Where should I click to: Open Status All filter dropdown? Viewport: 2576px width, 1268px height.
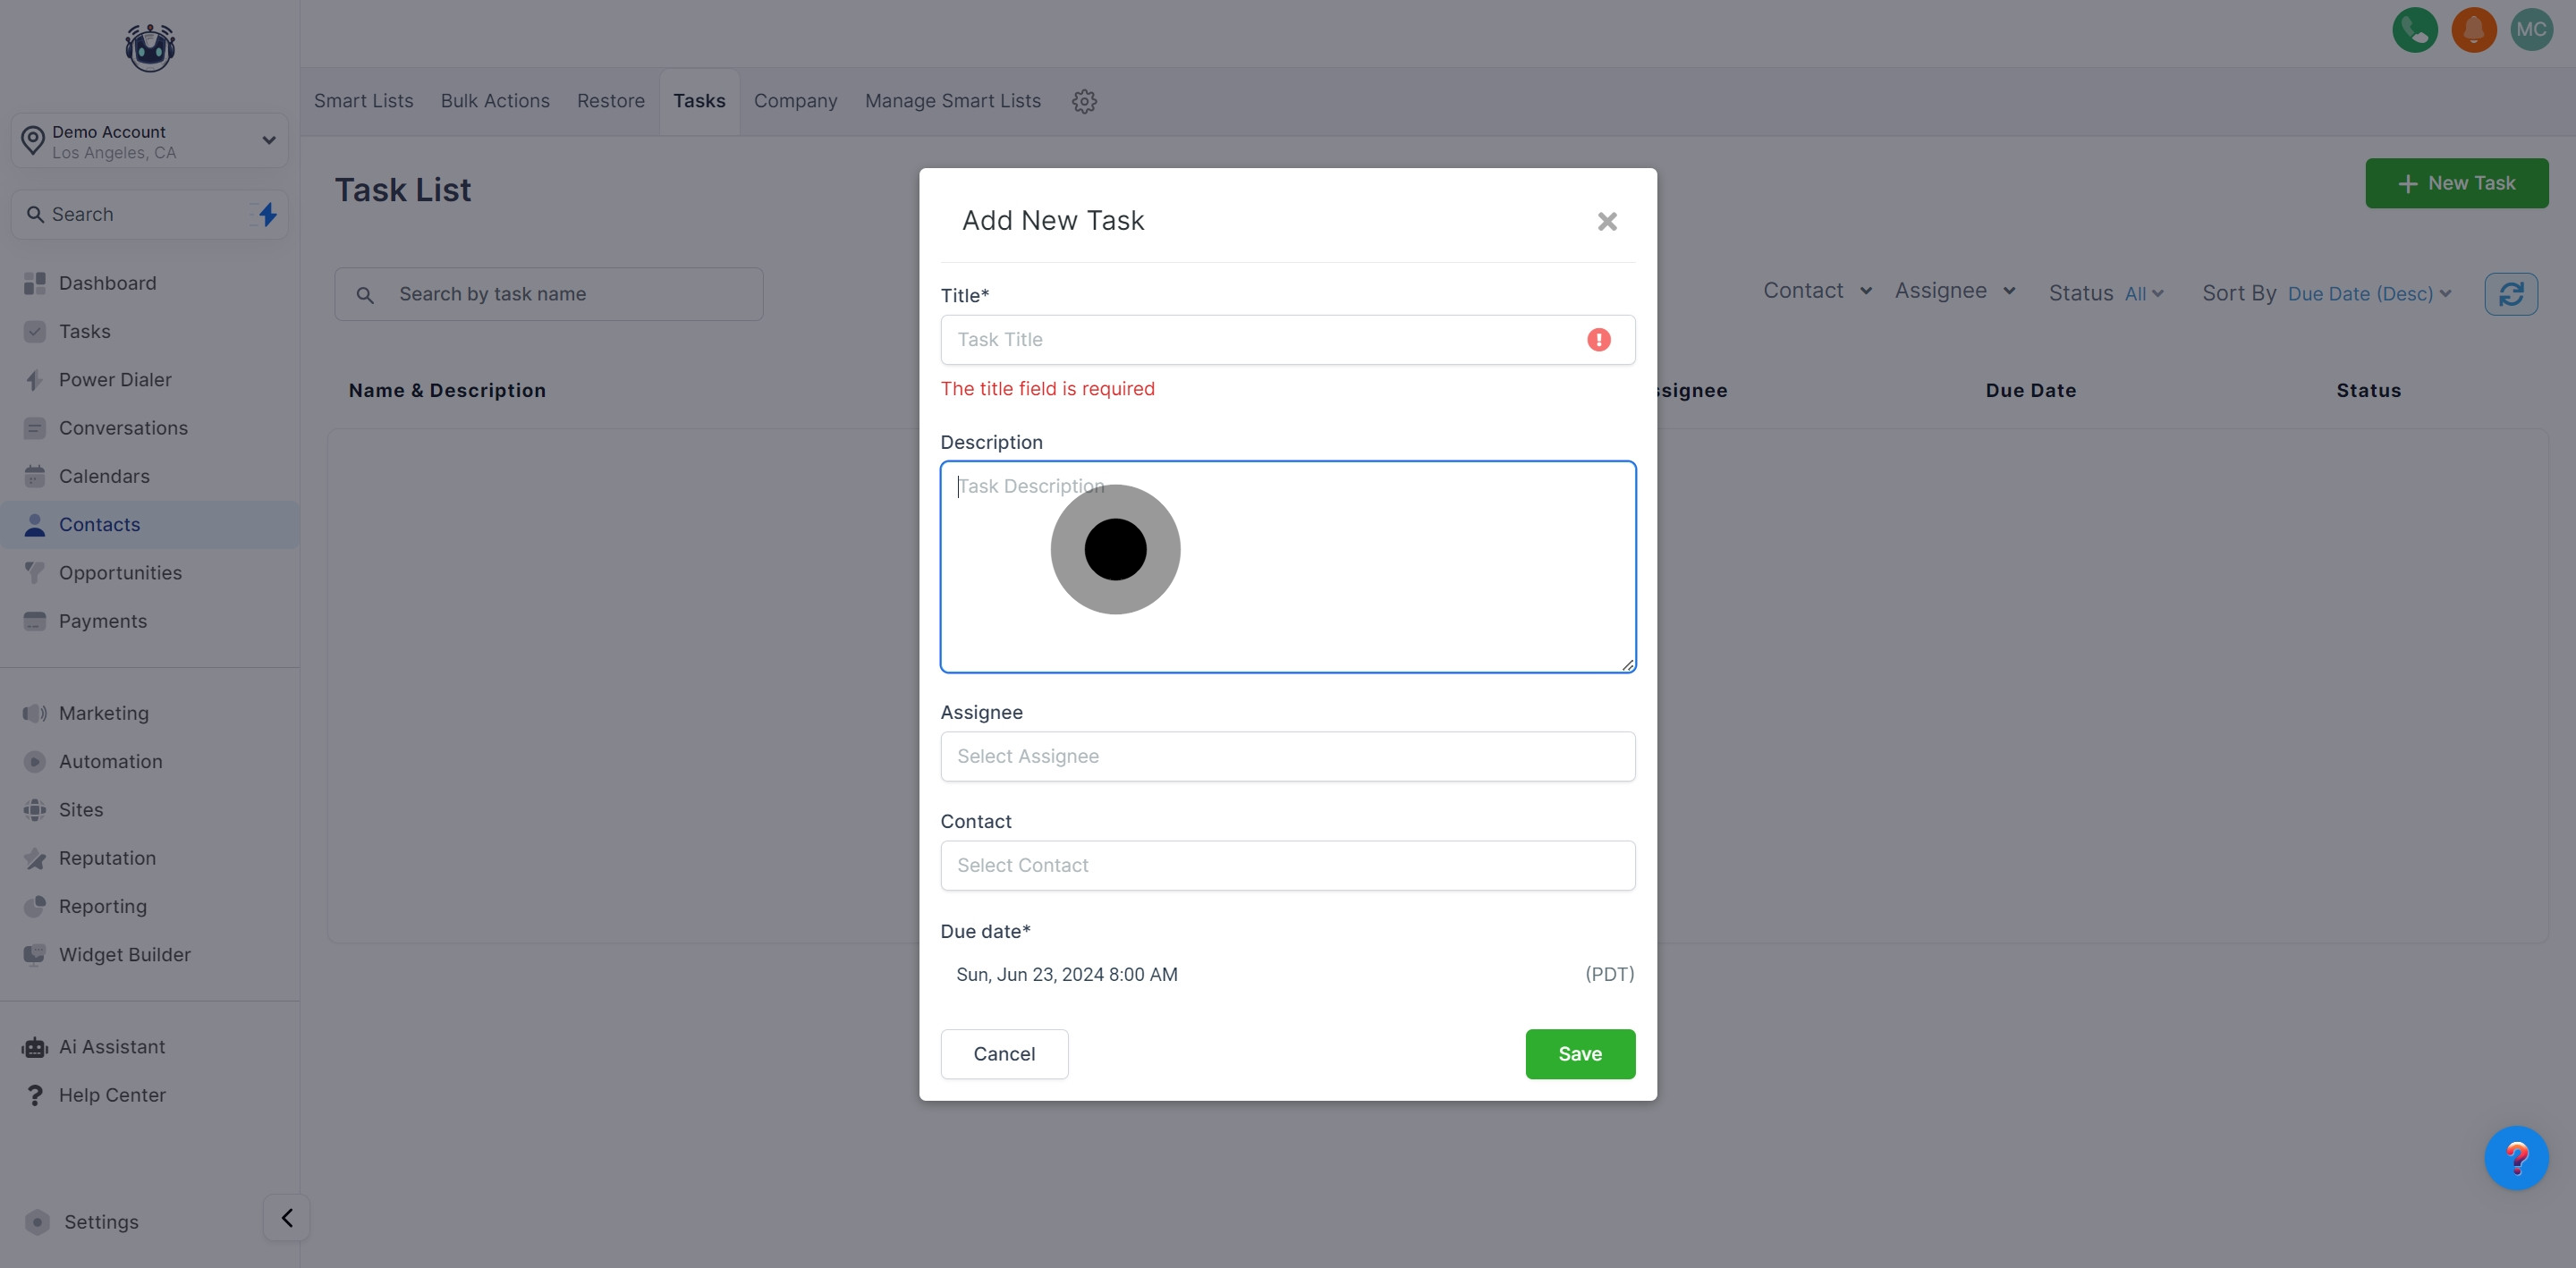2142,294
